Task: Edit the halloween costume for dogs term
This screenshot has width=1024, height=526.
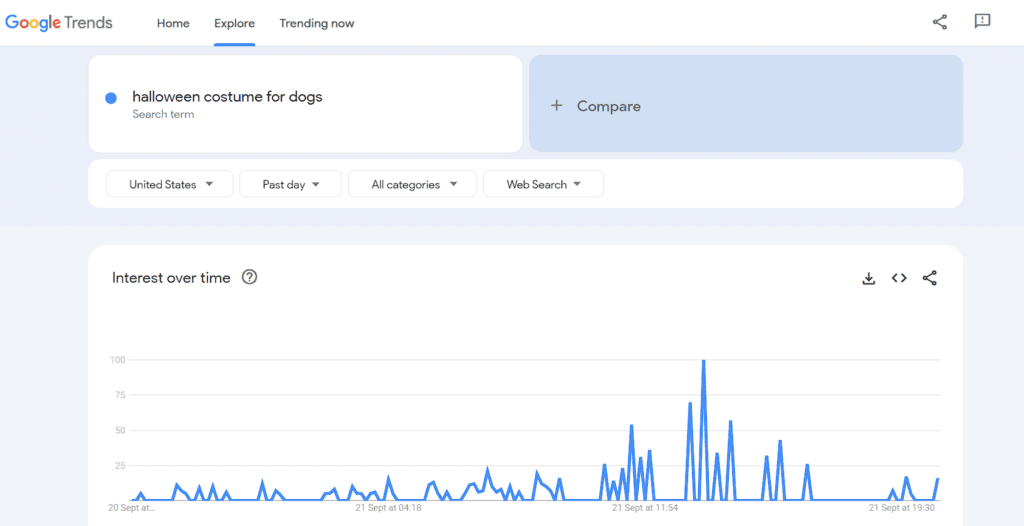Action: (x=227, y=97)
